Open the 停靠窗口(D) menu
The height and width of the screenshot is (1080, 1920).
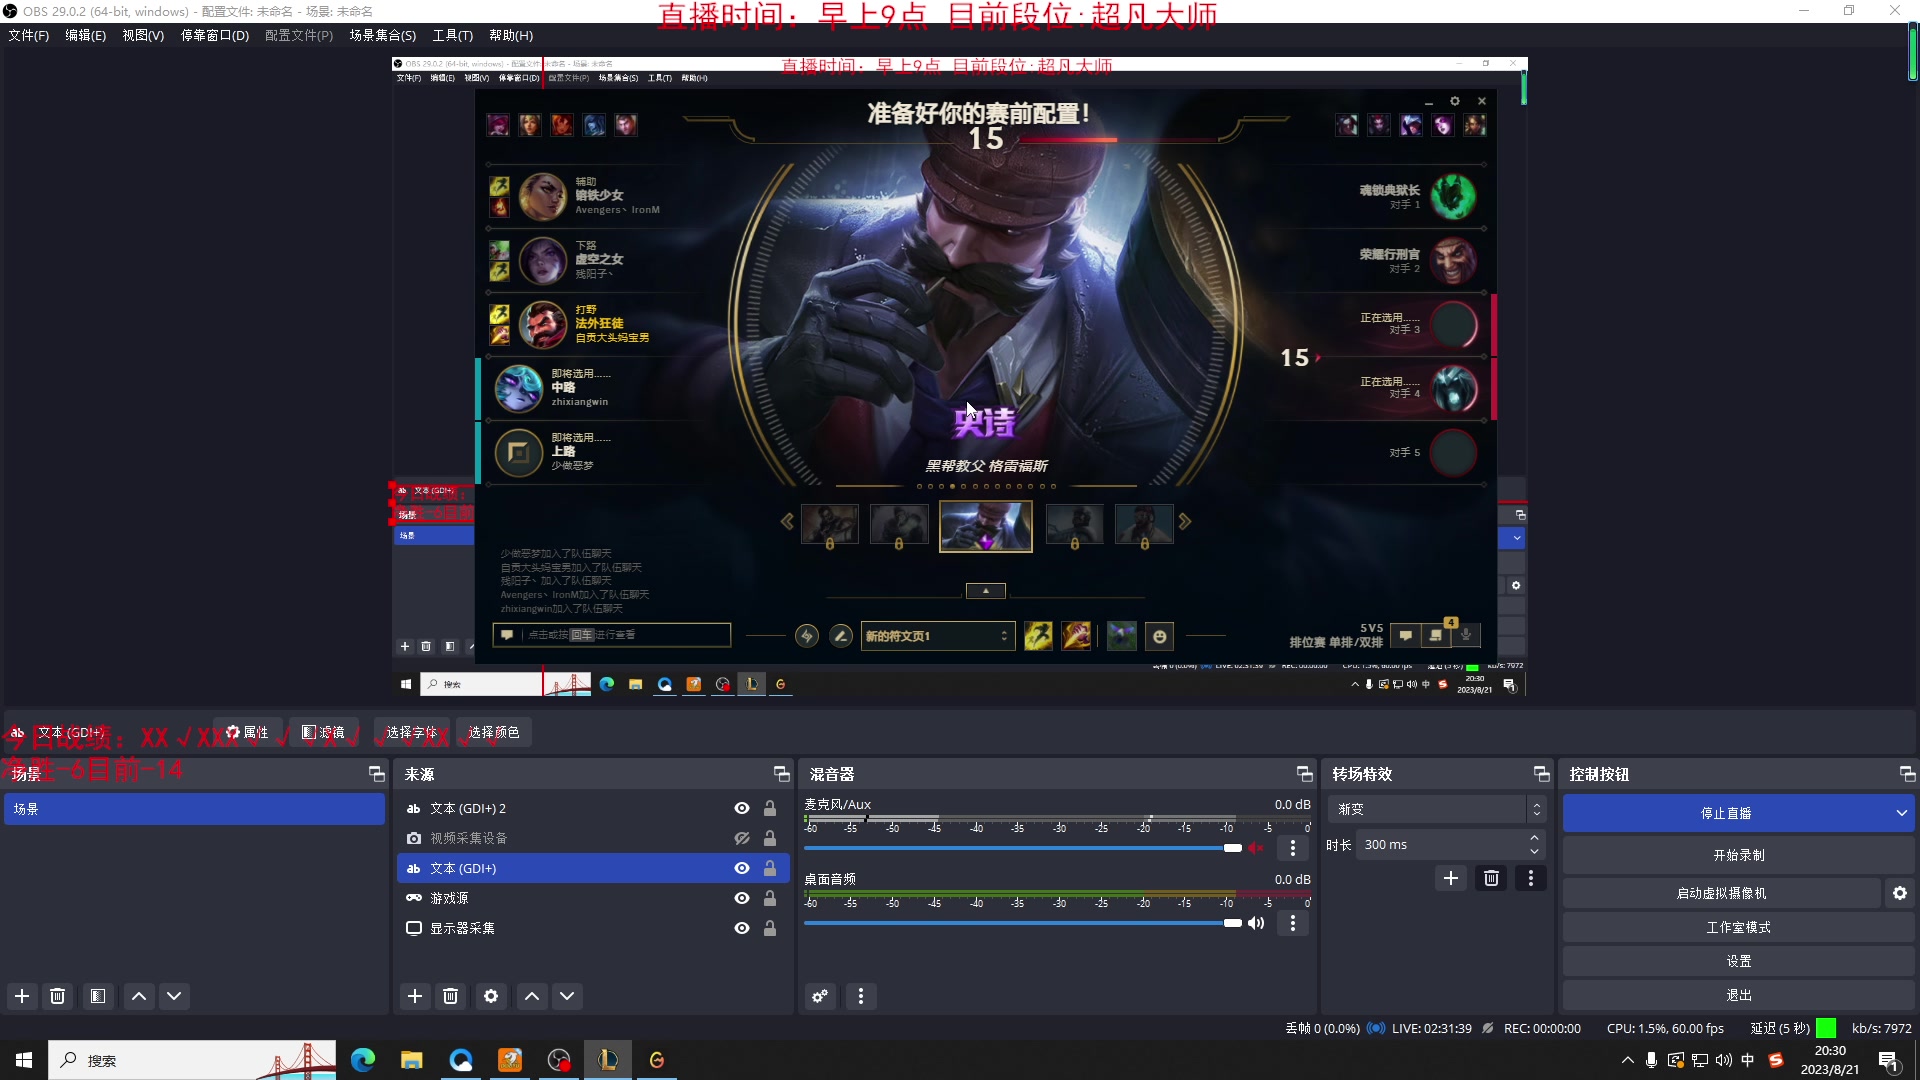click(x=215, y=35)
